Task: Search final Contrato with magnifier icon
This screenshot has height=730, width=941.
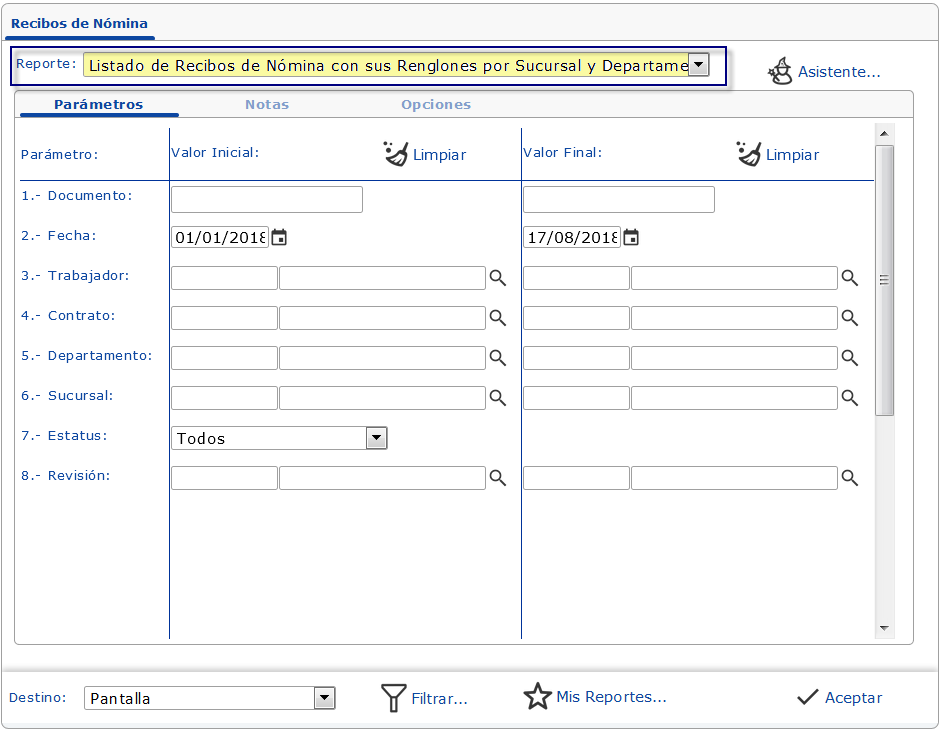Action: [x=850, y=318]
